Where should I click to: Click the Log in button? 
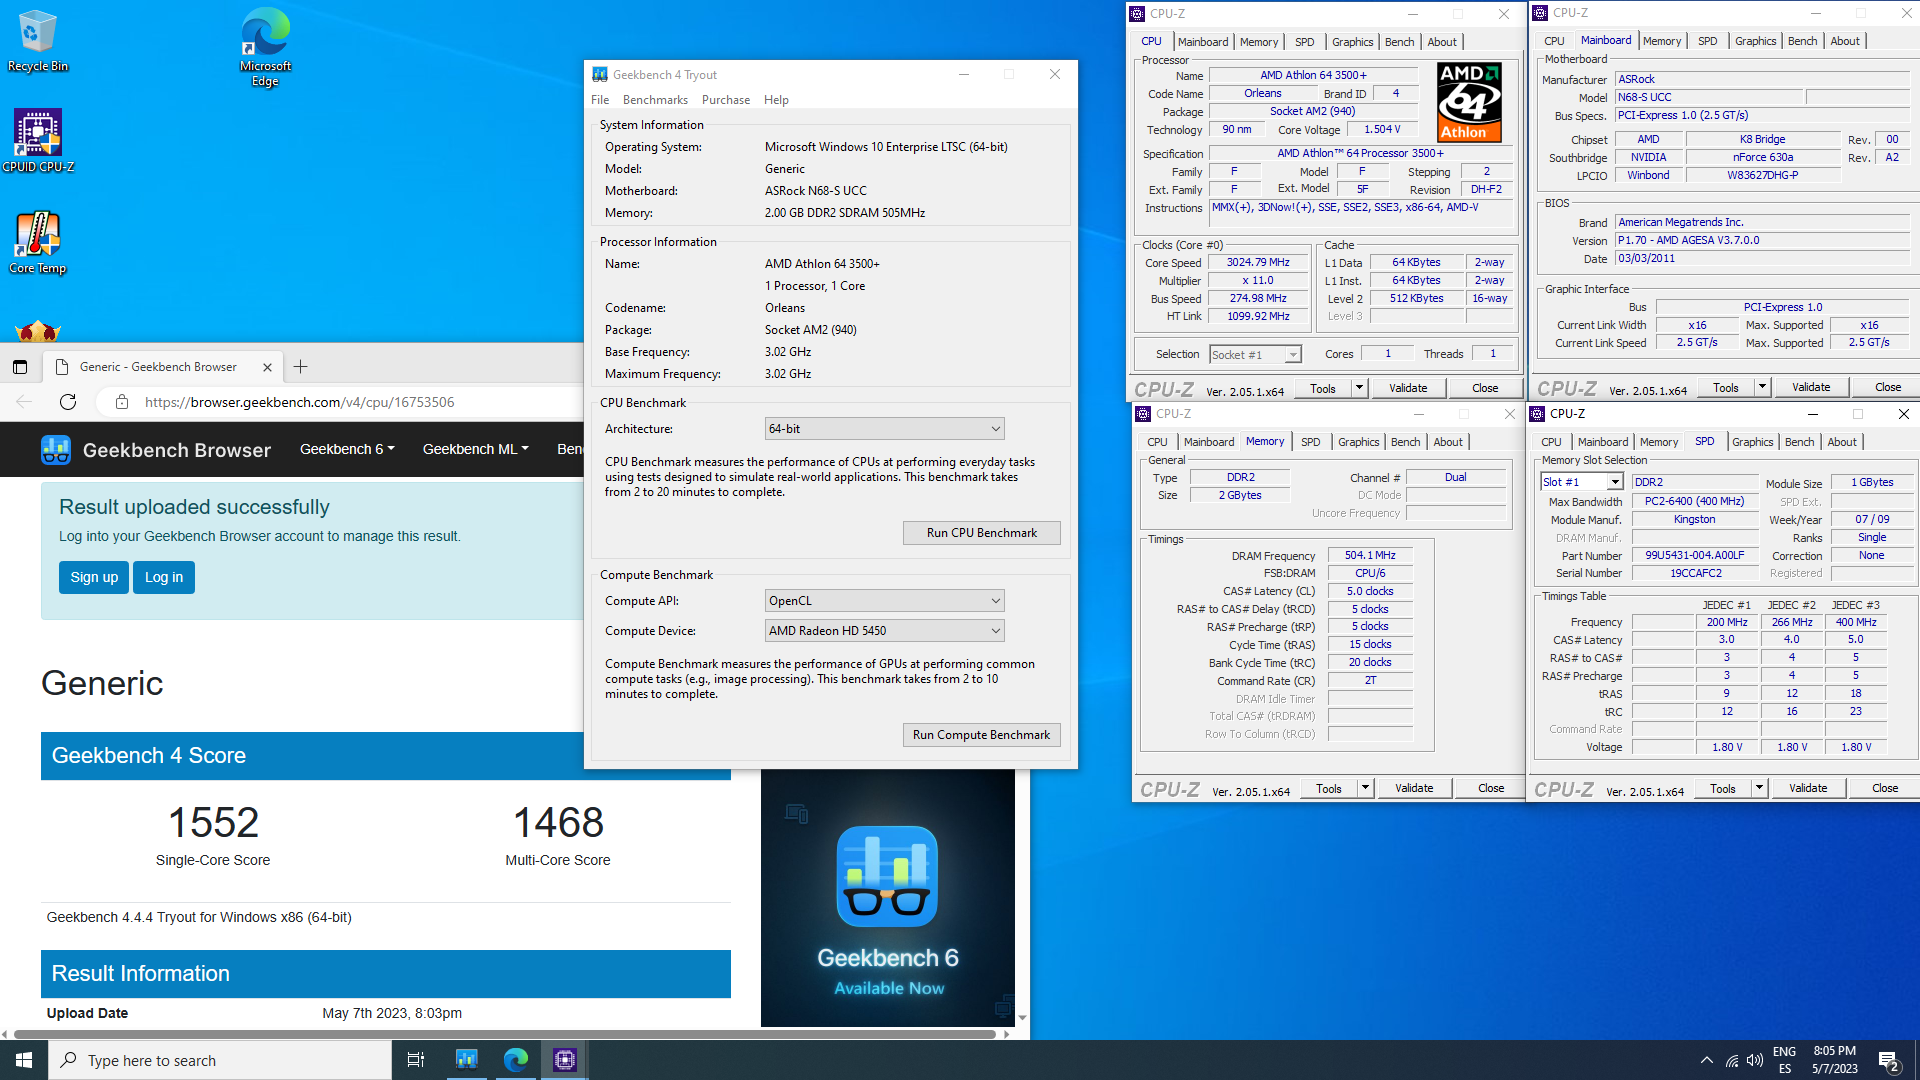click(x=164, y=577)
